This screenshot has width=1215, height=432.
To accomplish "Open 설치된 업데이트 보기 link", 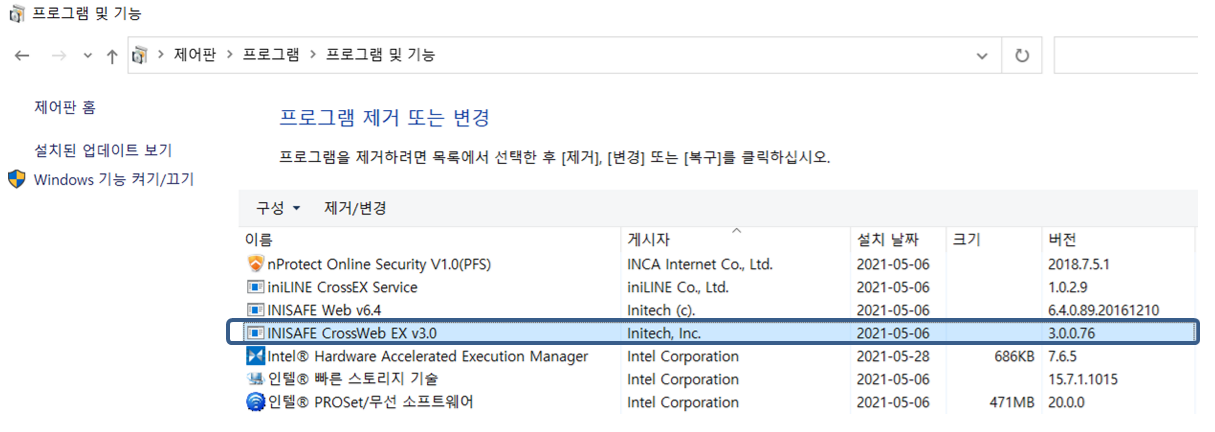I will click(103, 150).
